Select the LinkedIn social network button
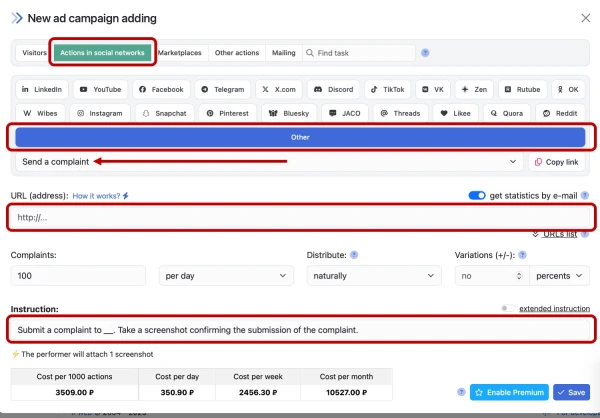Viewport: 600px width, 418px height. [43, 89]
